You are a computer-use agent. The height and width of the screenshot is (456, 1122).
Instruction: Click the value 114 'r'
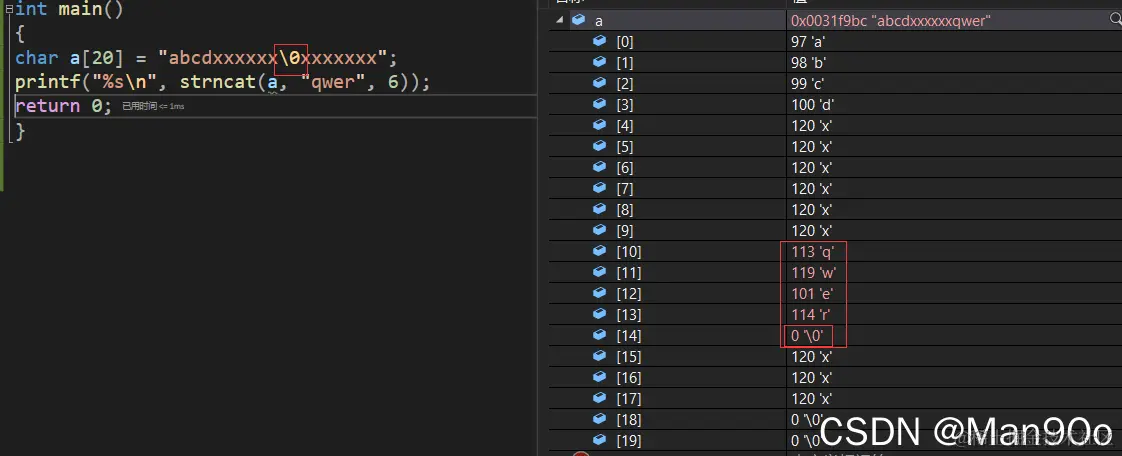(x=811, y=315)
